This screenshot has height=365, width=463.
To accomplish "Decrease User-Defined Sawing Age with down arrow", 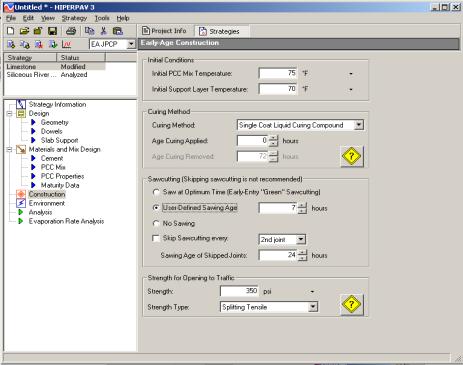I will tap(302, 211).
